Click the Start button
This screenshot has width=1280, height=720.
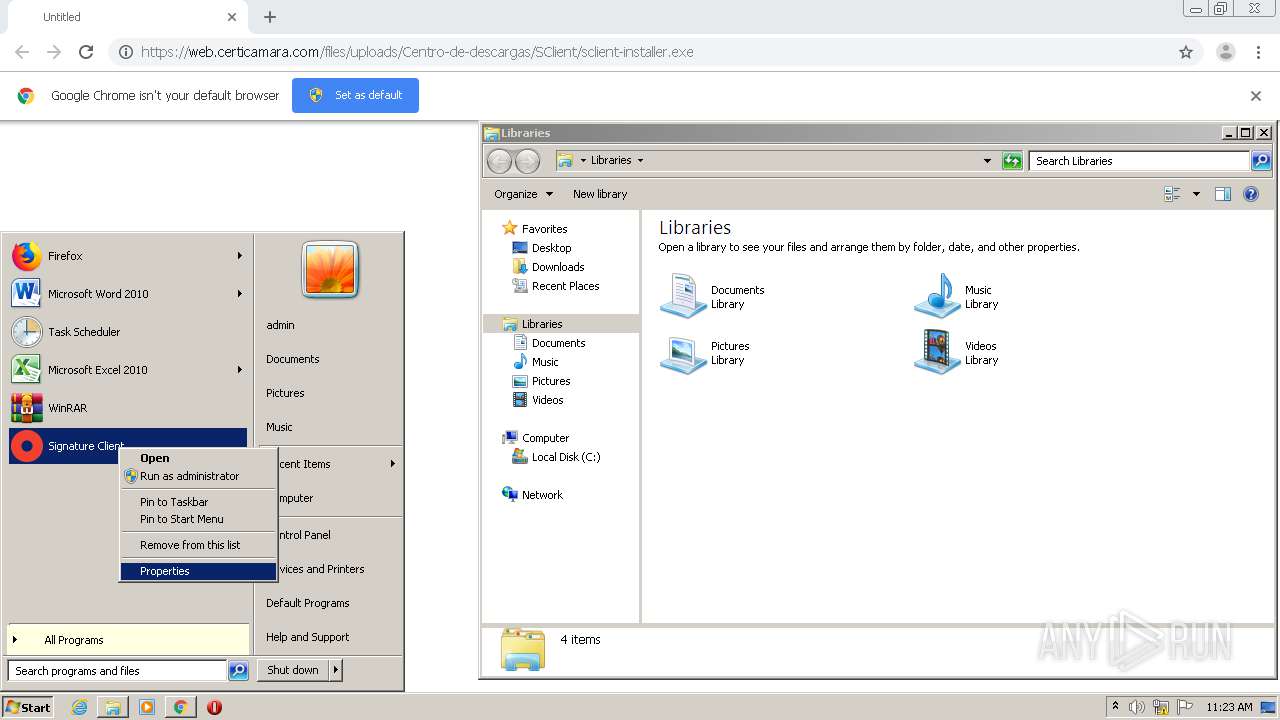(x=28, y=707)
